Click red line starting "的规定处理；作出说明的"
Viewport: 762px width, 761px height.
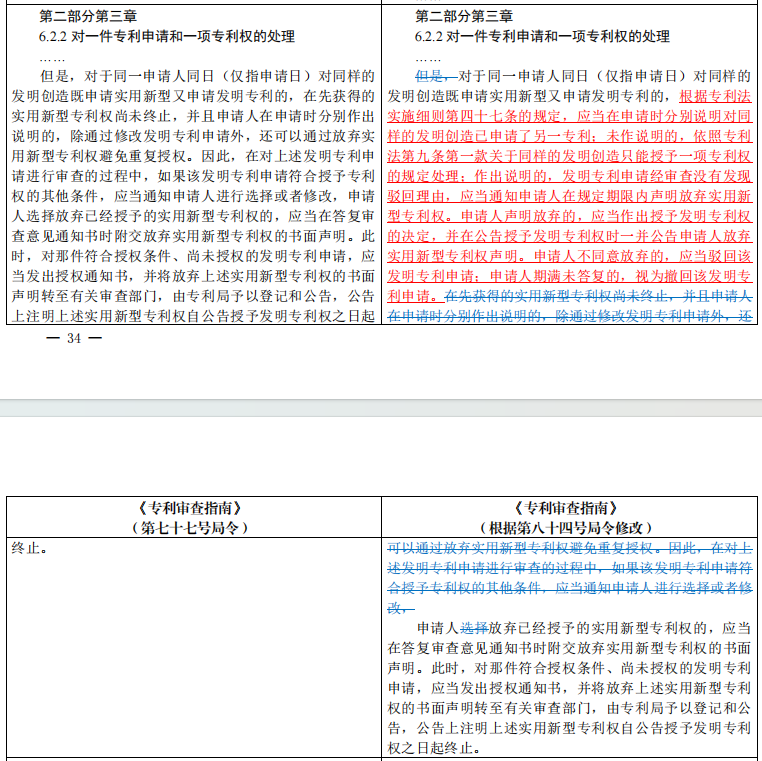click(570, 176)
